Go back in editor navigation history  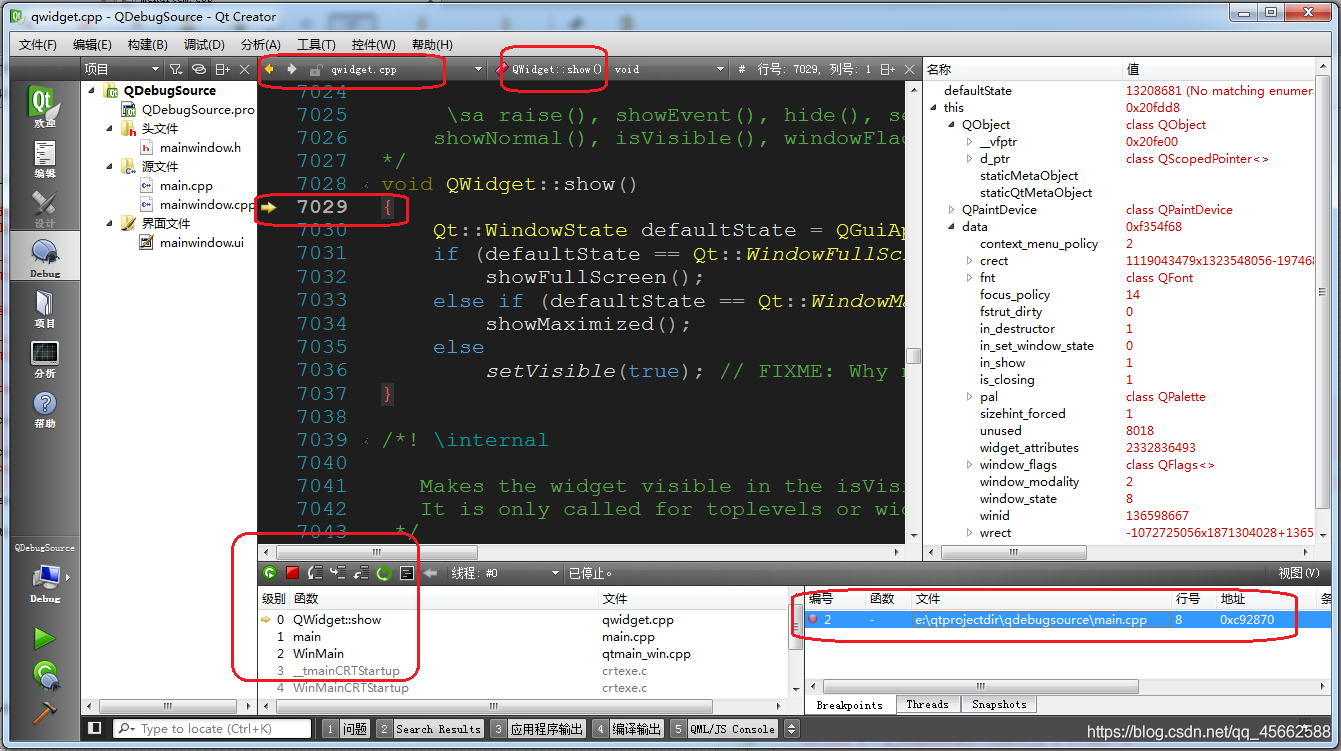[x=269, y=69]
